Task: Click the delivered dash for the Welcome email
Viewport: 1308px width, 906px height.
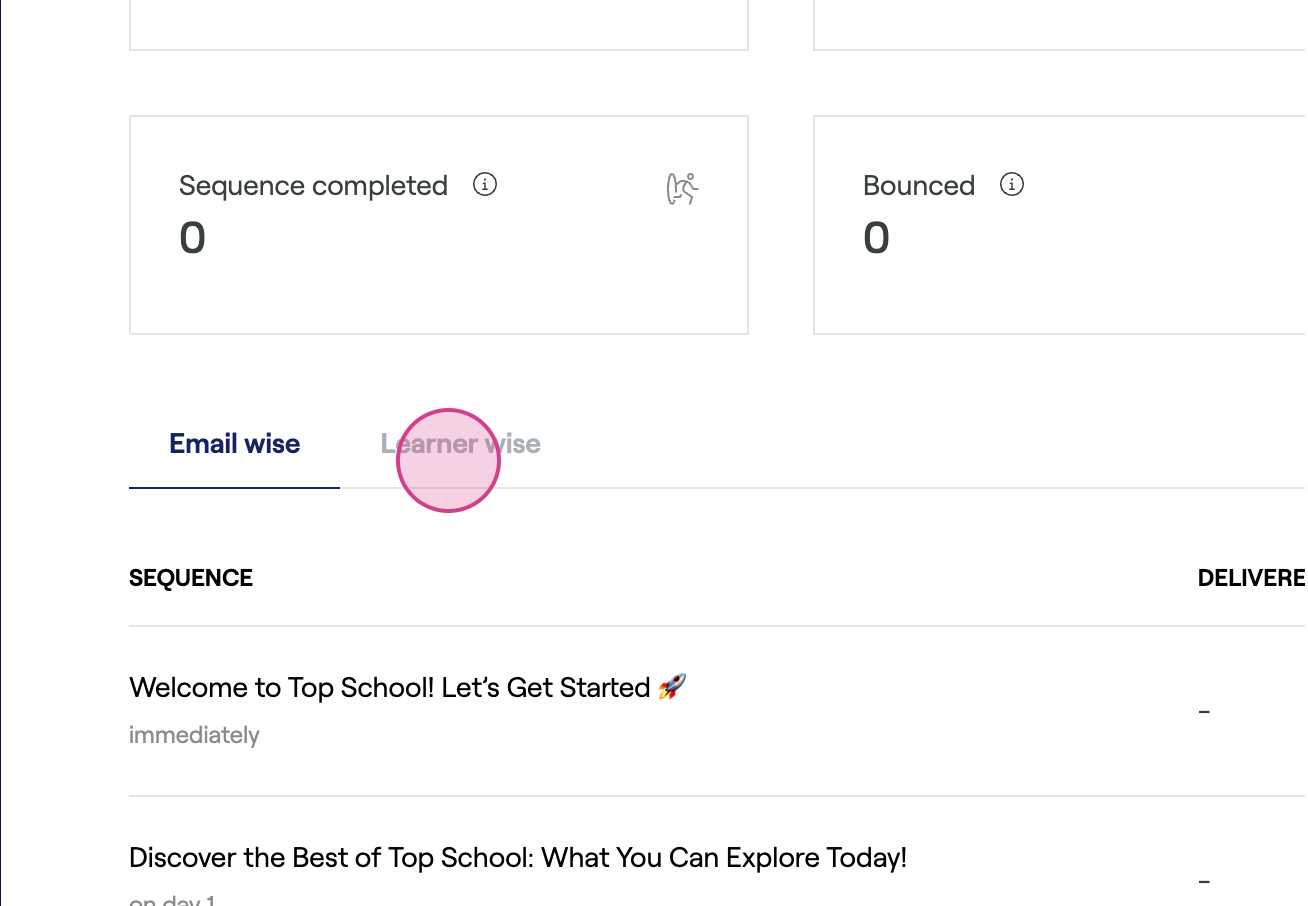Action: (1204, 711)
